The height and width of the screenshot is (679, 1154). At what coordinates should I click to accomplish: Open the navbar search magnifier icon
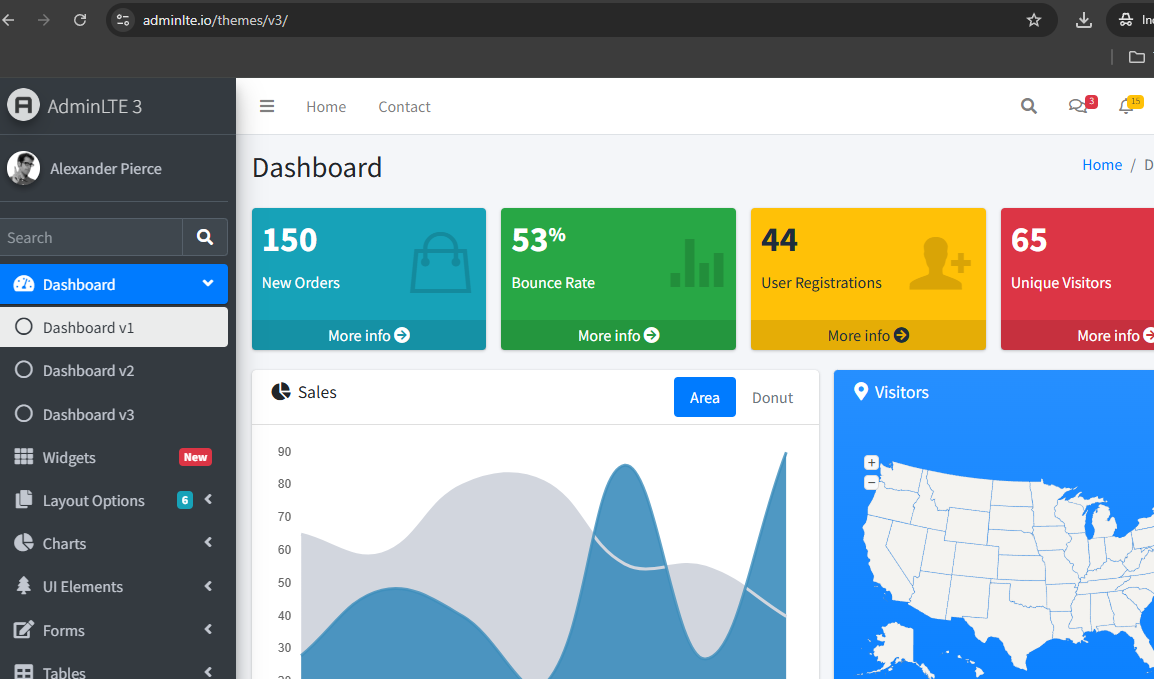[1028, 107]
